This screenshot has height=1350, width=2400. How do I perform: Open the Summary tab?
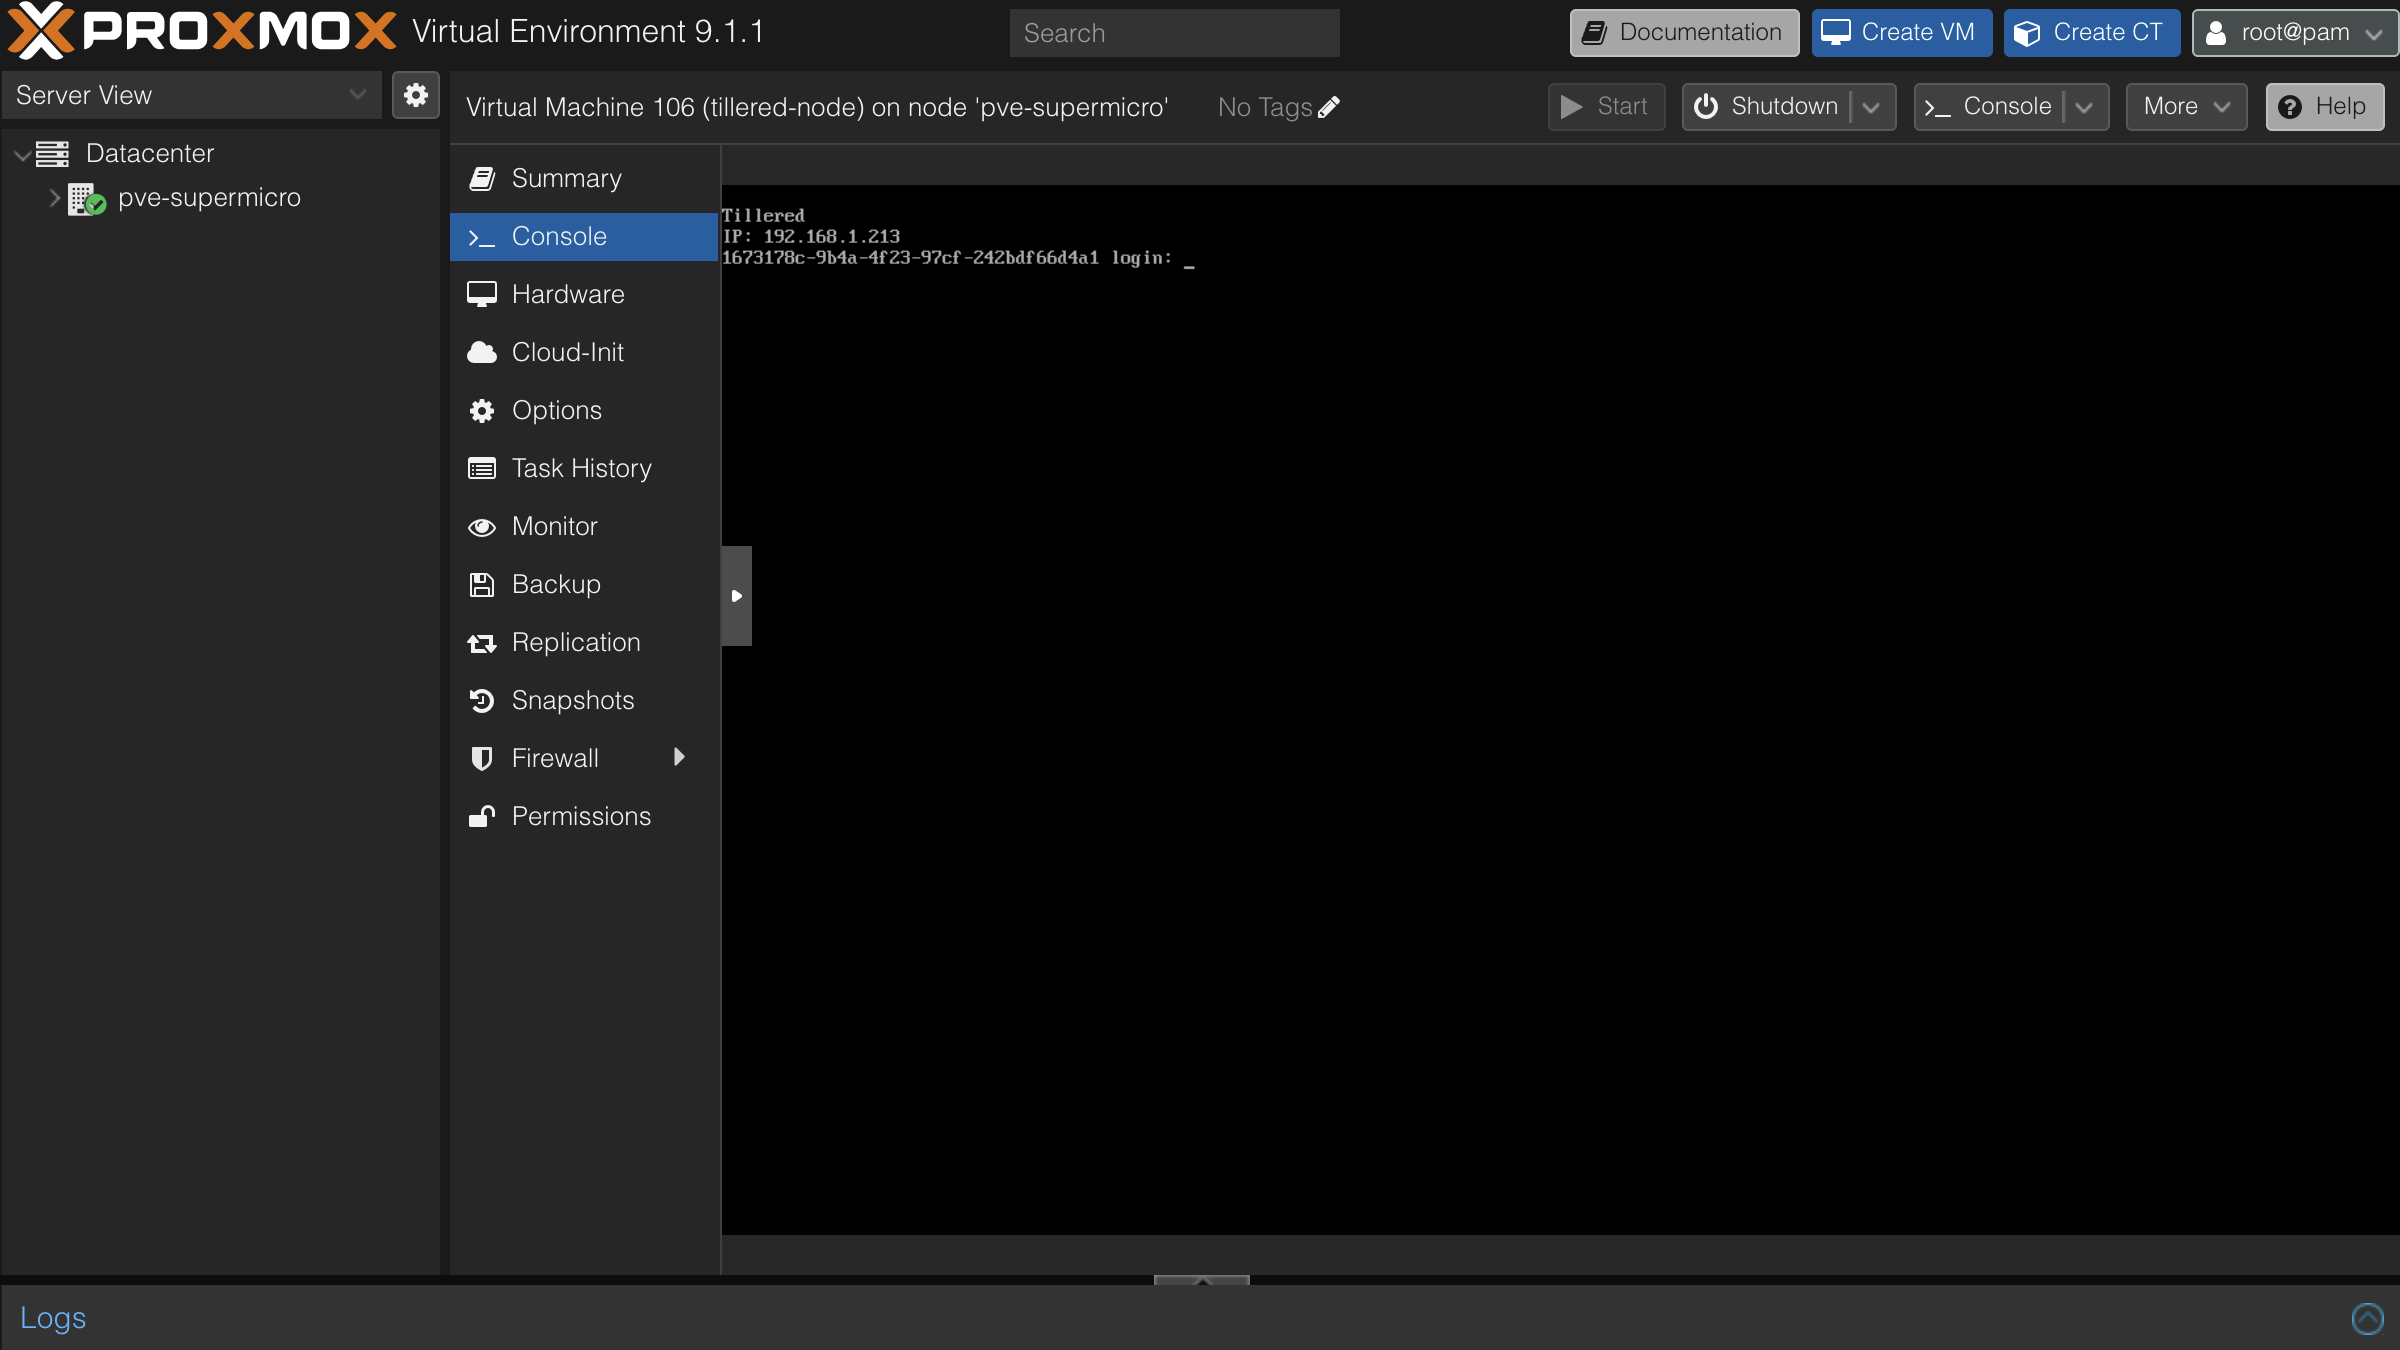point(585,178)
